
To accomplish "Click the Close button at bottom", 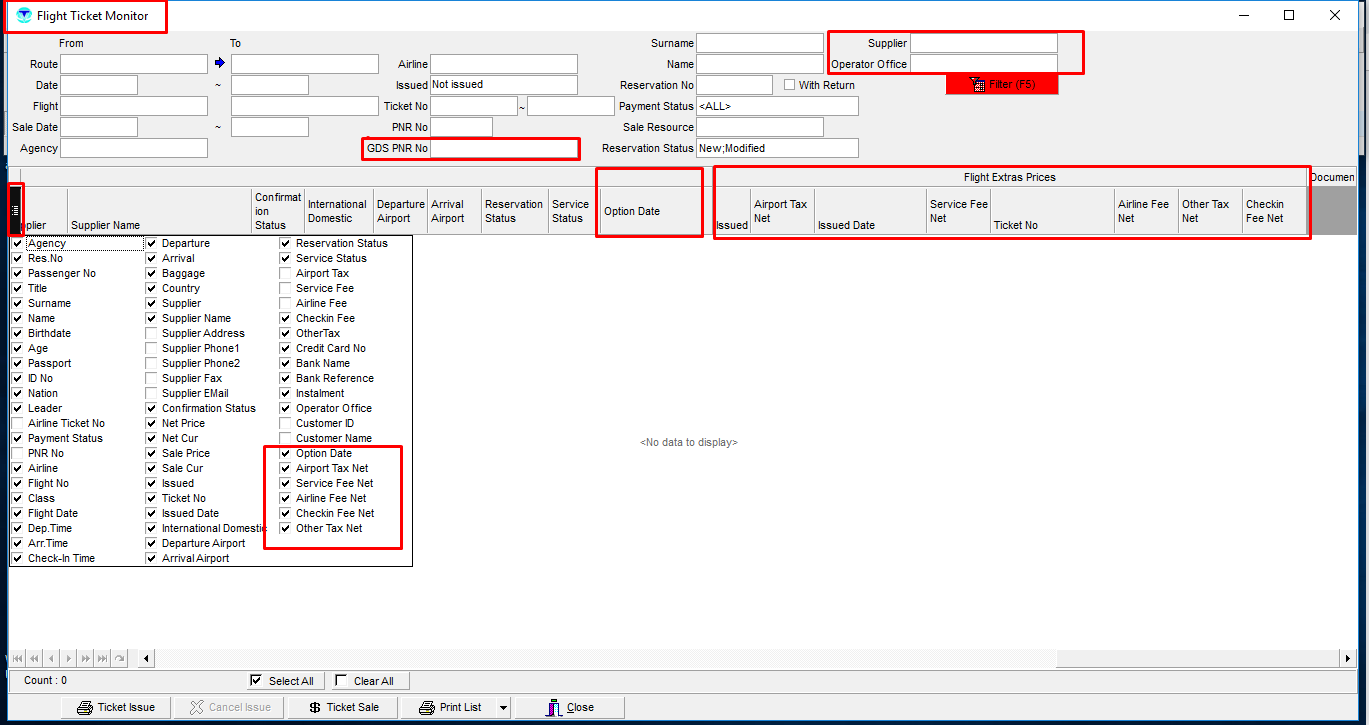I will click(x=569, y=707).
